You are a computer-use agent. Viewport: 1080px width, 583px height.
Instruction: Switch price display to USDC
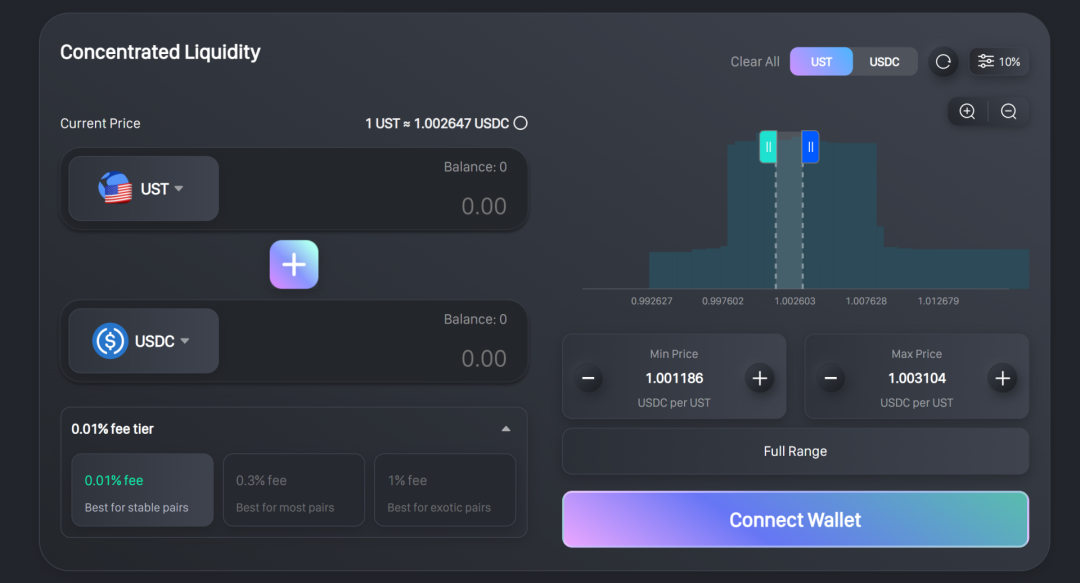point(884,62)
